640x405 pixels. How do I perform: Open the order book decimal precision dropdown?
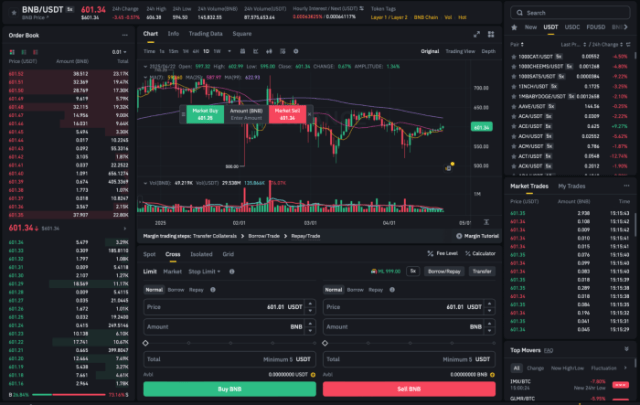[x=119, y=52]
